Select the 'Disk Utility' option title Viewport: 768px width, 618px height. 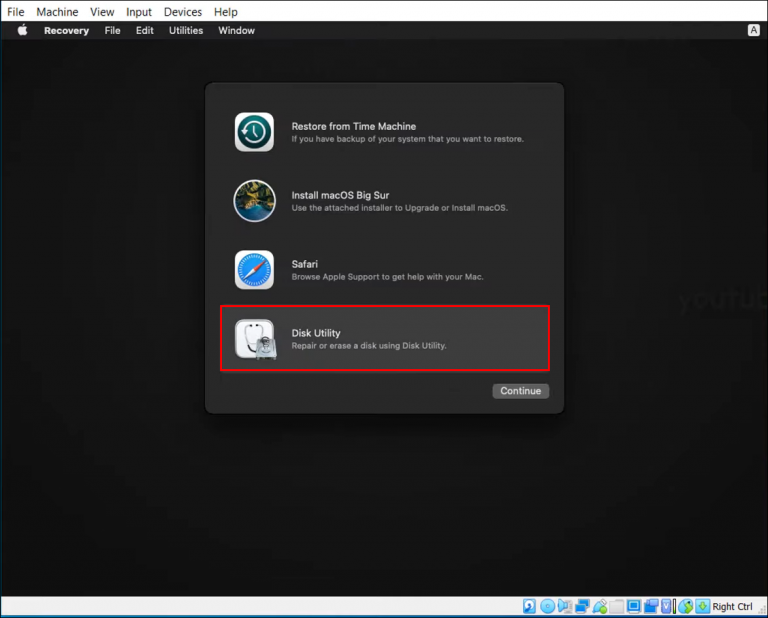[316, 333]
